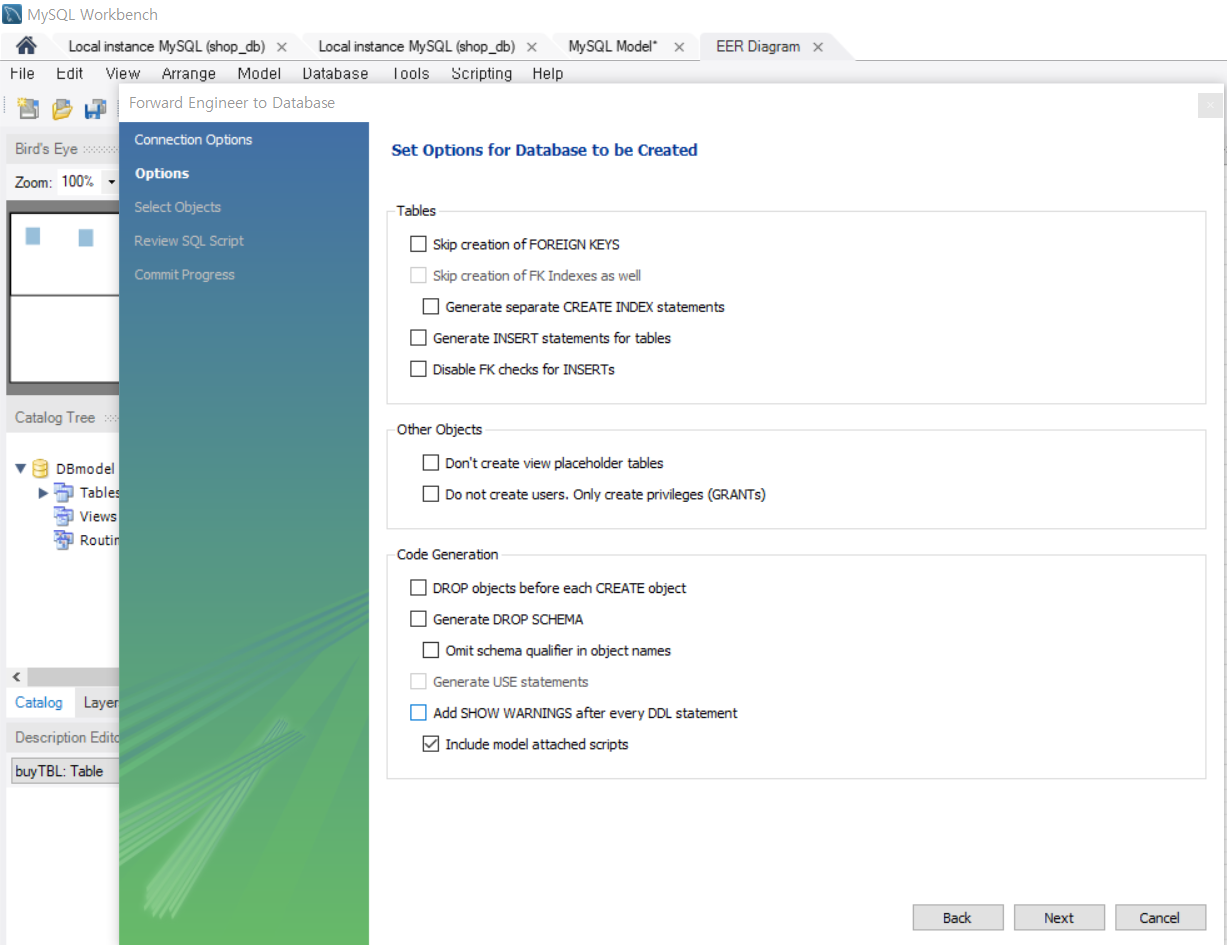Check Do not create users, only GRANTs
Screen dimensions: 1227x945
click(x=431, y=494)
